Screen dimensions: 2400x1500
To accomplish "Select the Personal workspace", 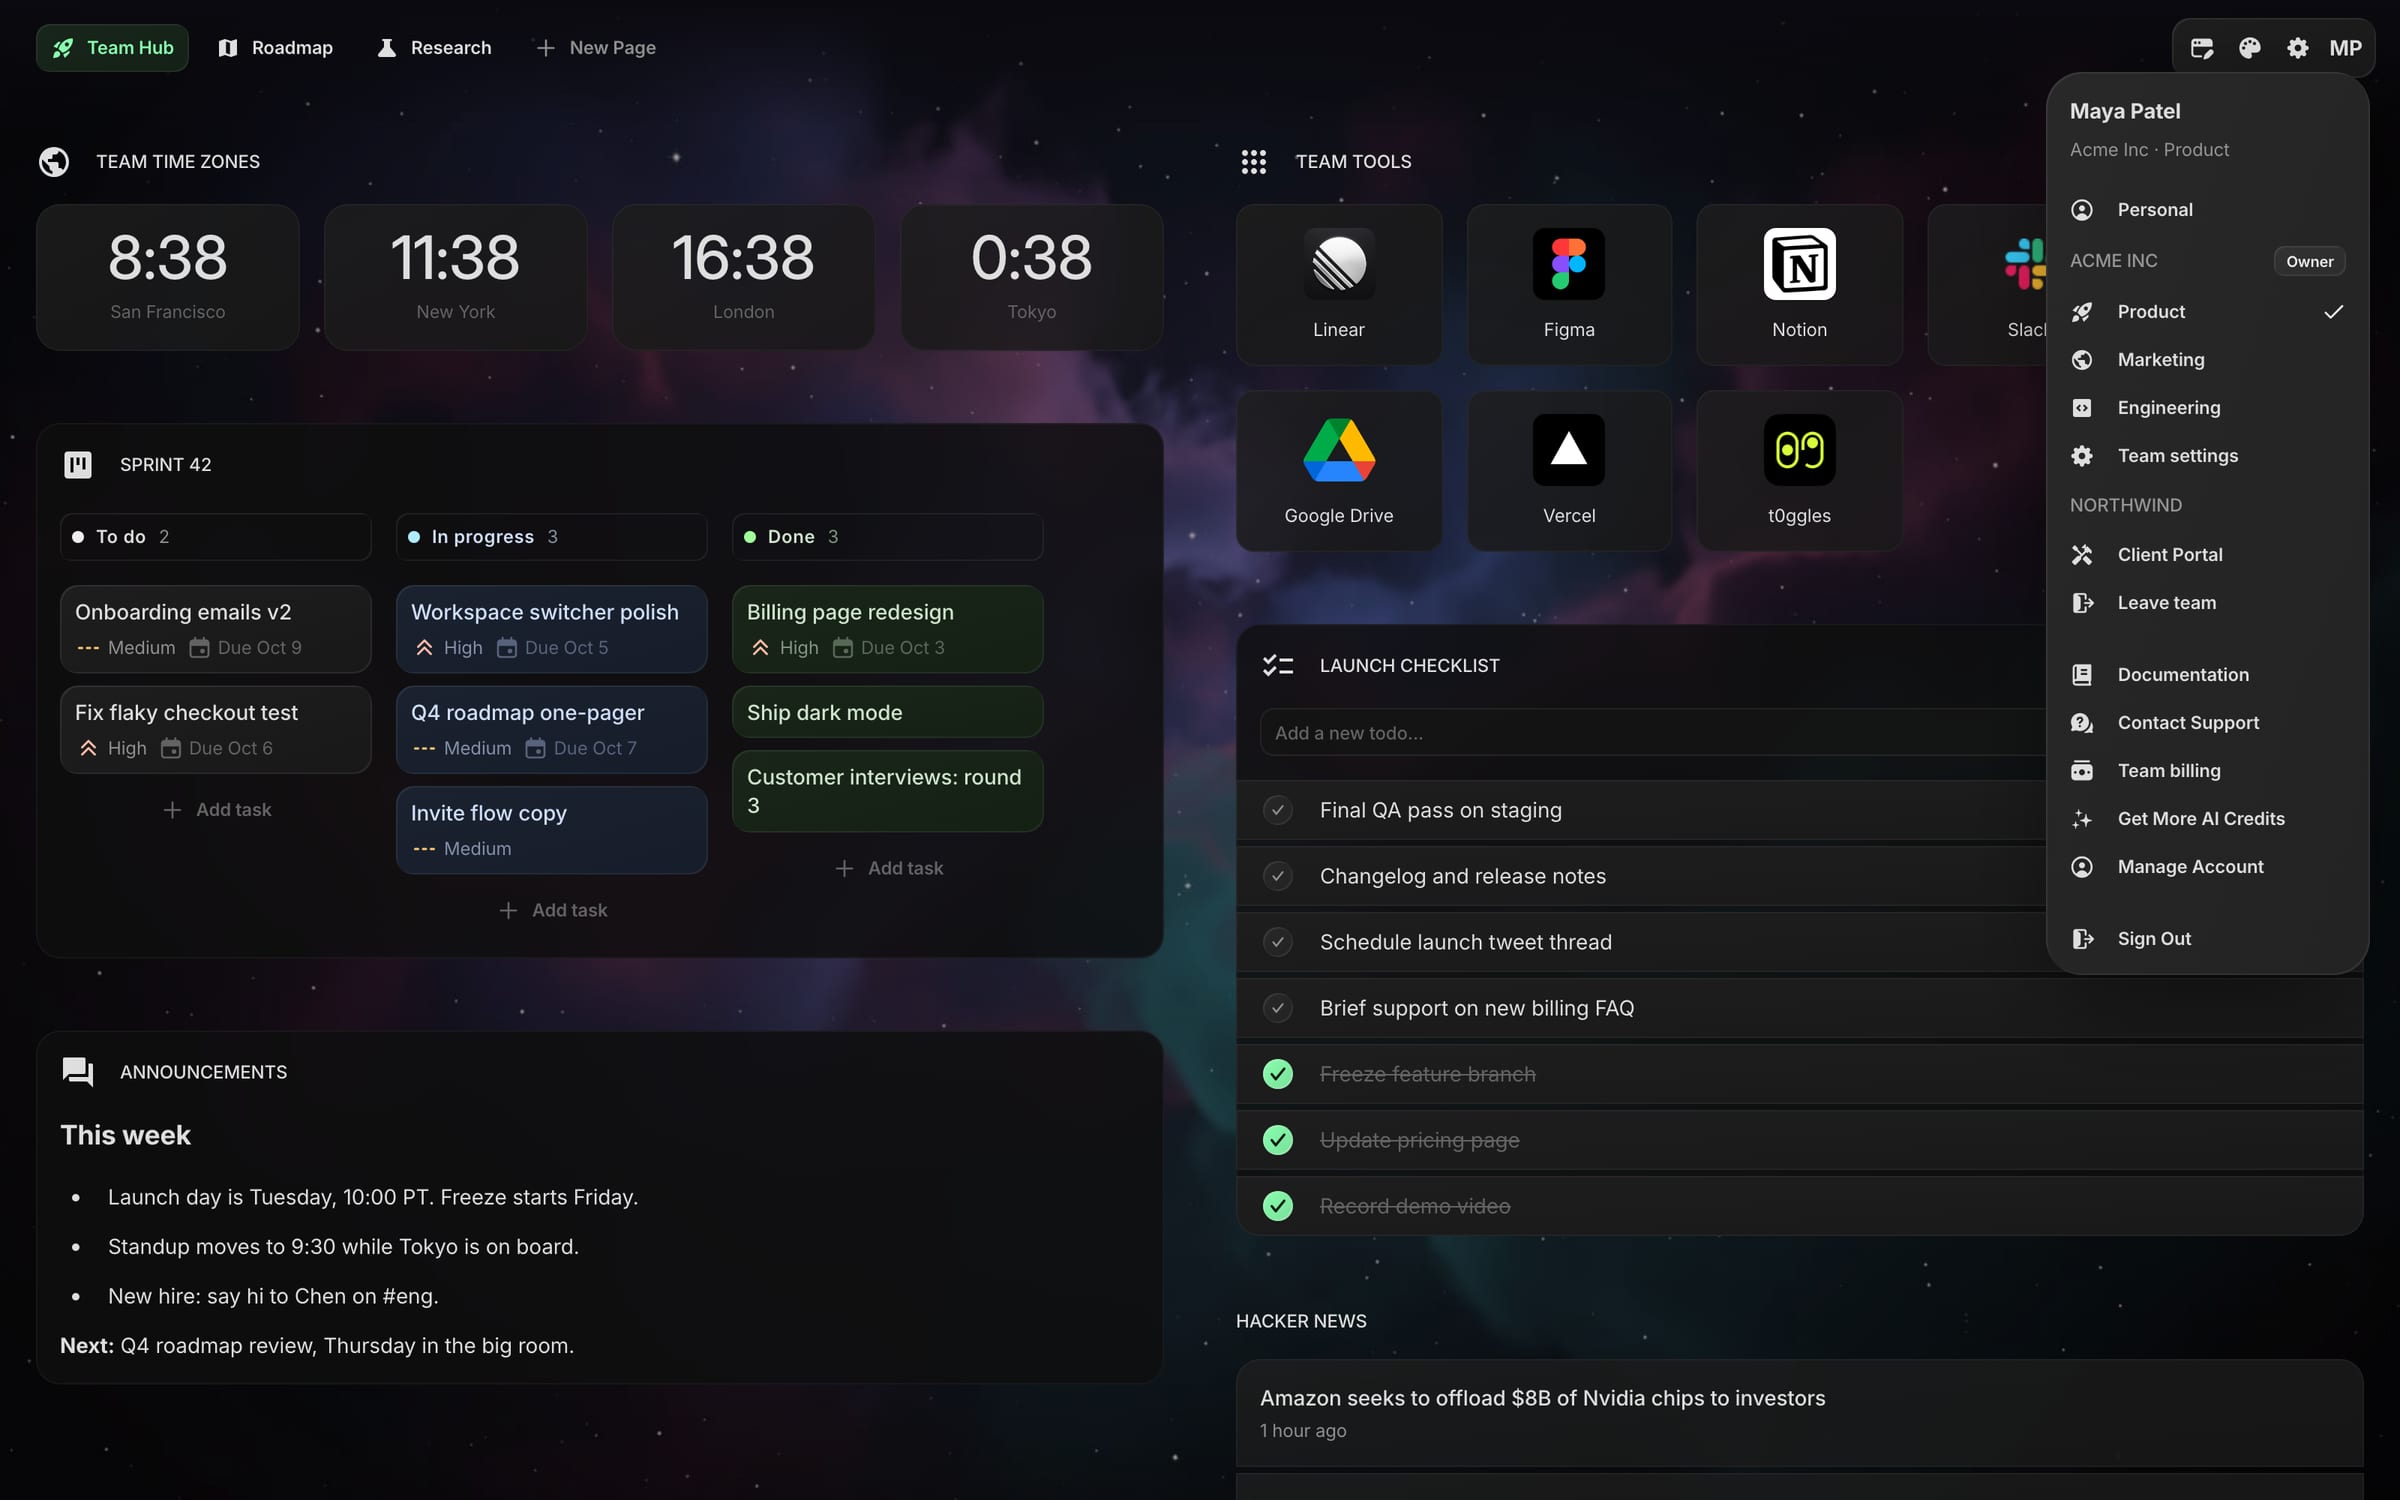I will pyautogui.click(x=2207, y=210).
